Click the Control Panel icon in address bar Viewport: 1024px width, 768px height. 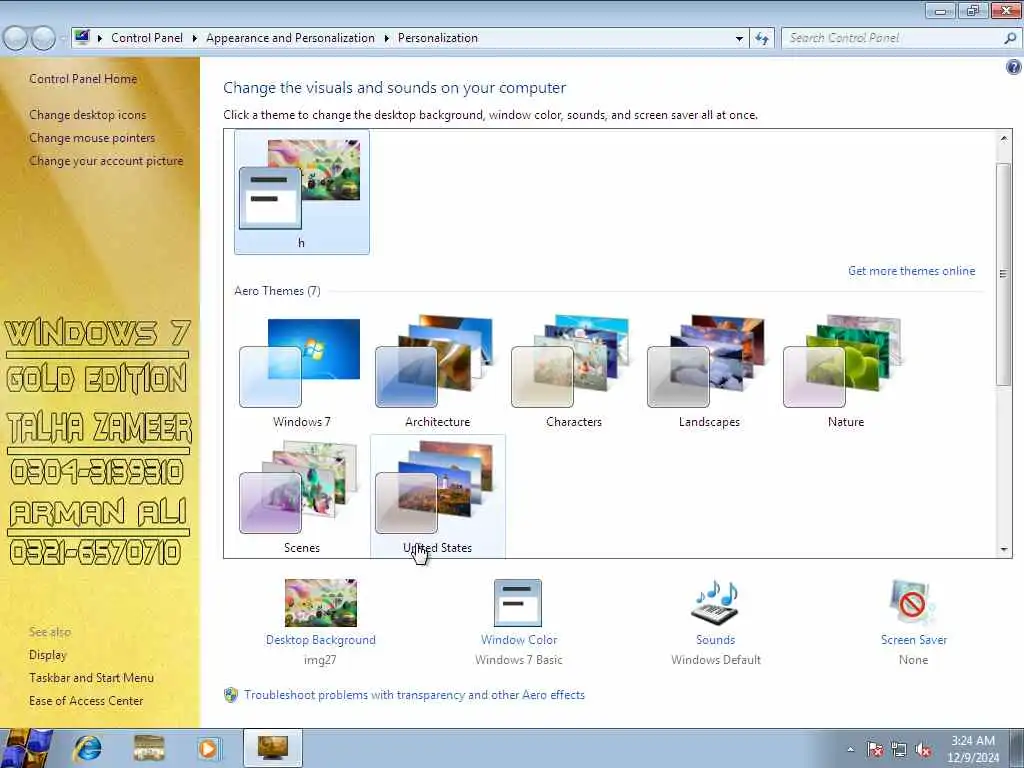tap(82, 37)
